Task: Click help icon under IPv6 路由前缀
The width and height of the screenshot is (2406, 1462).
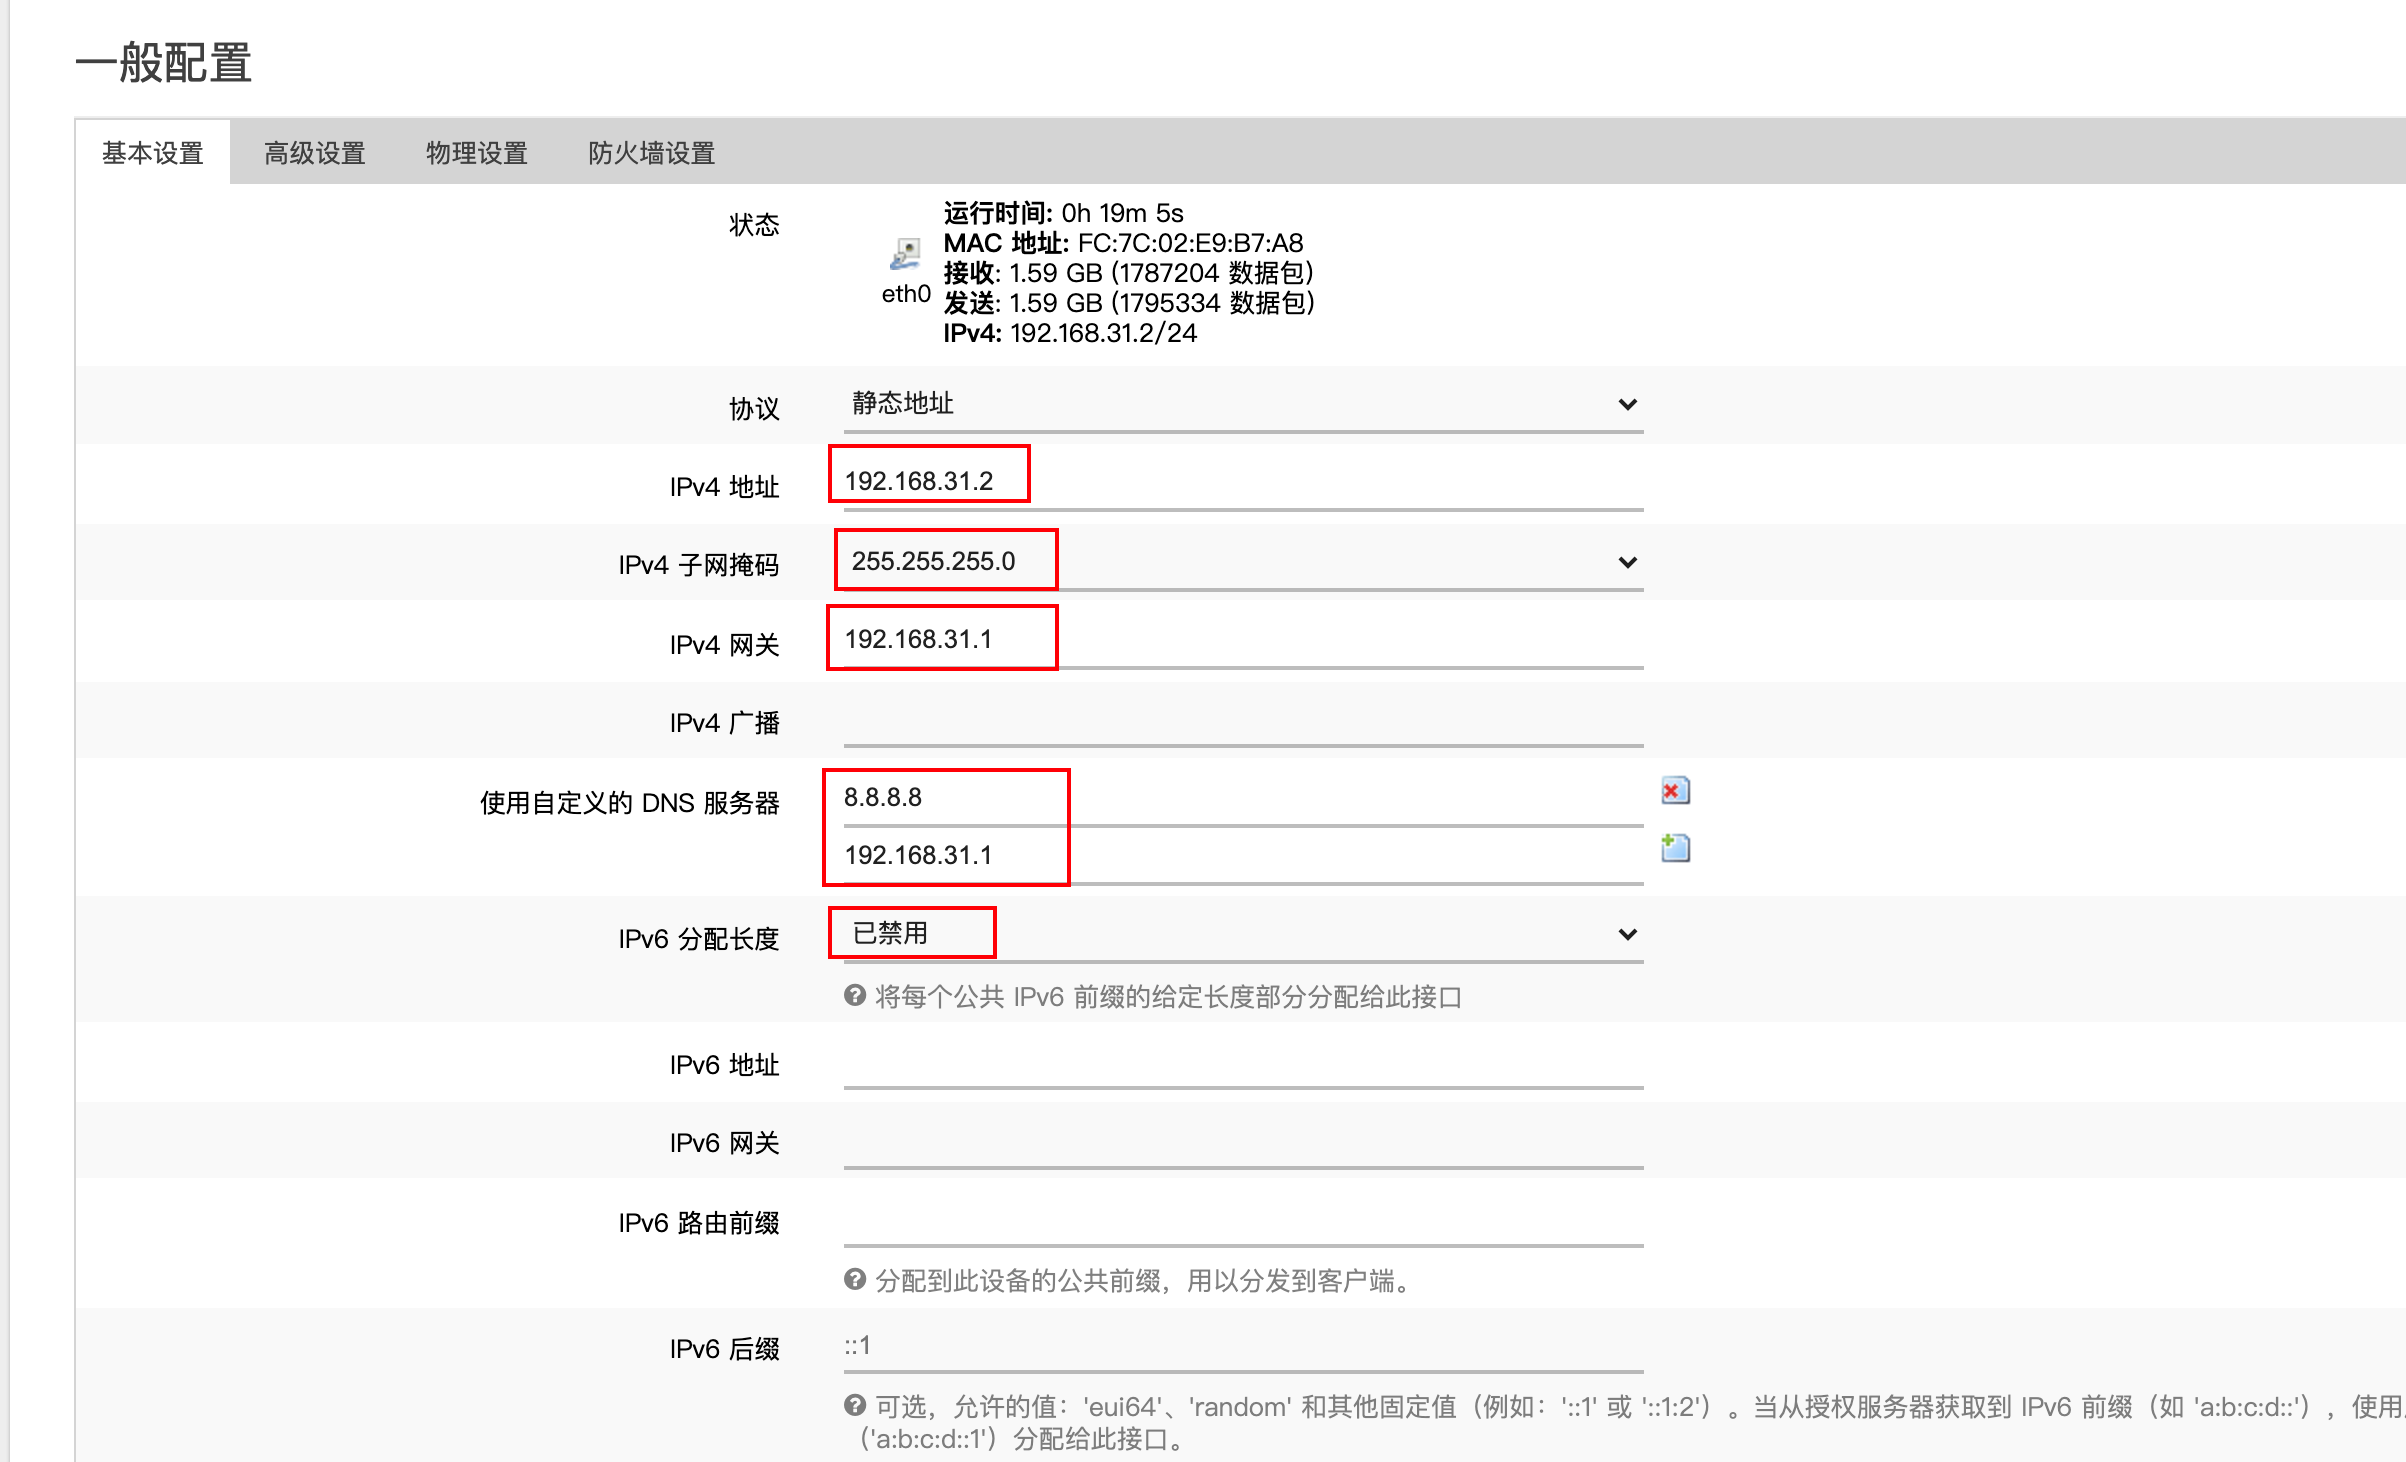Action: click(x=855, y=1280)
